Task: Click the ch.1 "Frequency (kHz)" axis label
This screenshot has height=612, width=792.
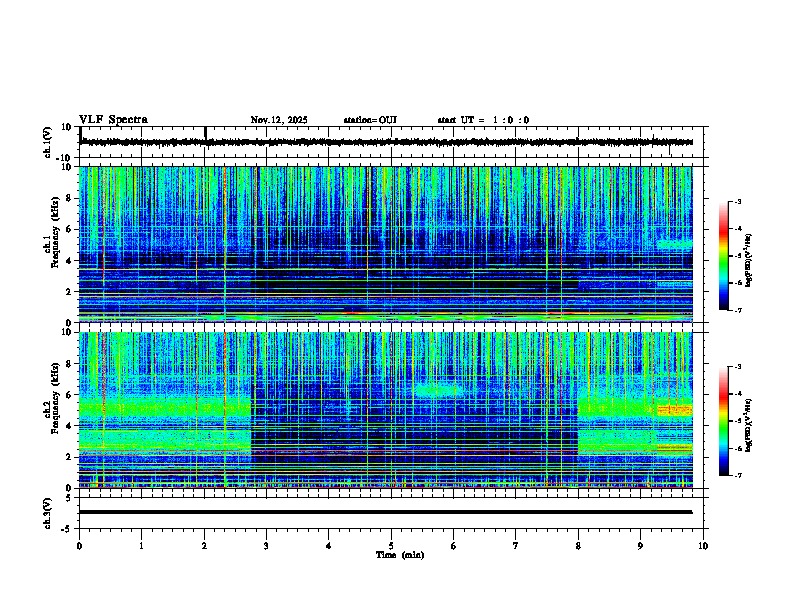Action: tap(55, 232)
